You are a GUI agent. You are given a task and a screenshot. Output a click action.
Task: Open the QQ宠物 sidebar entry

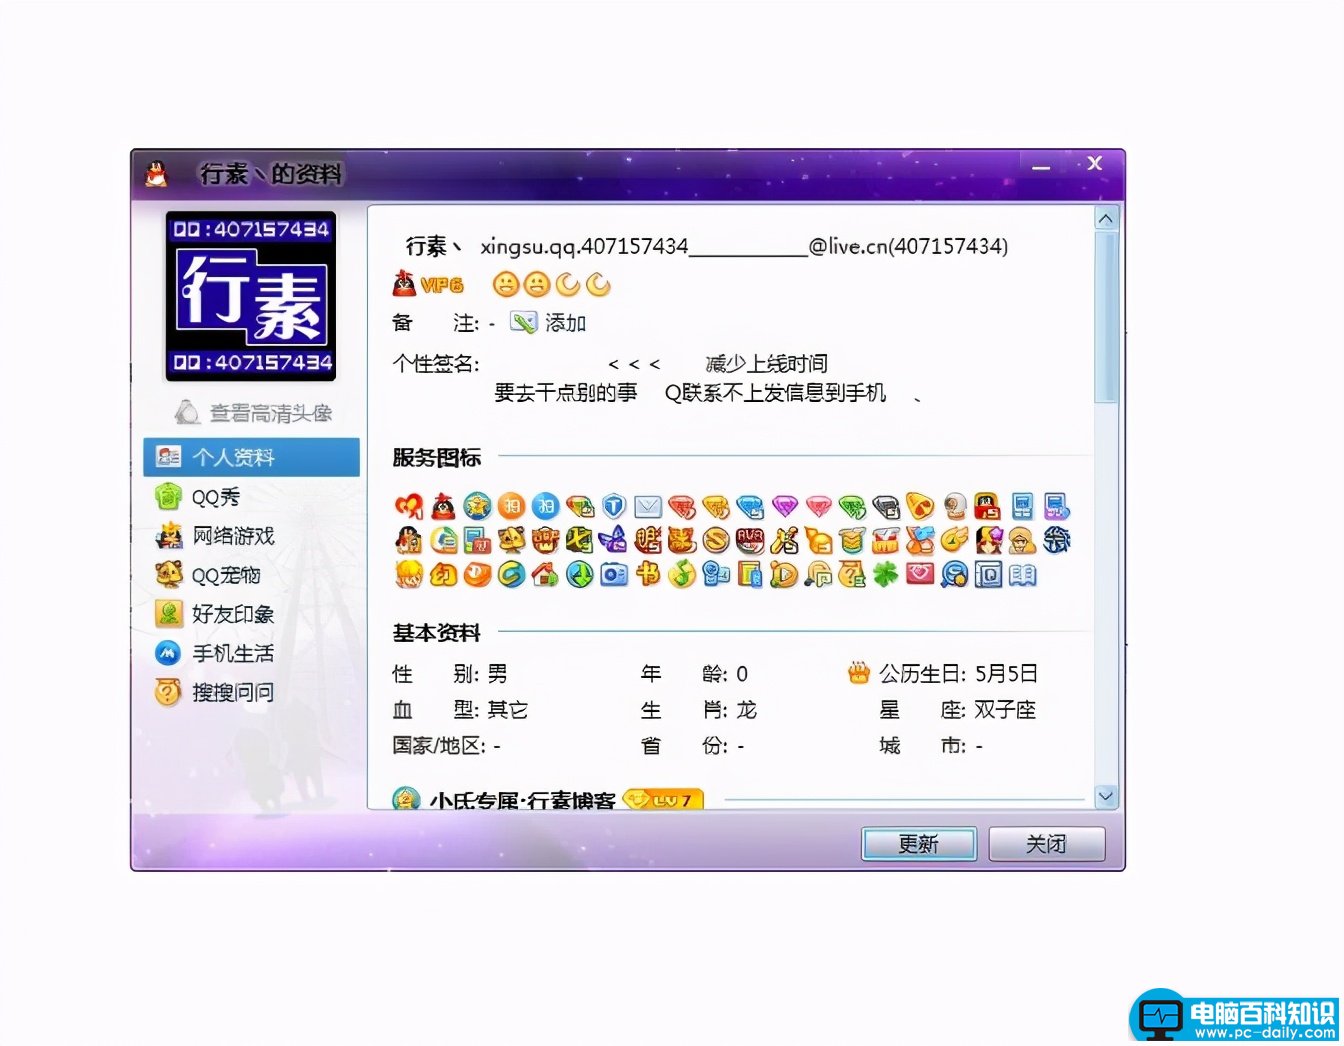tap(225, 574)
